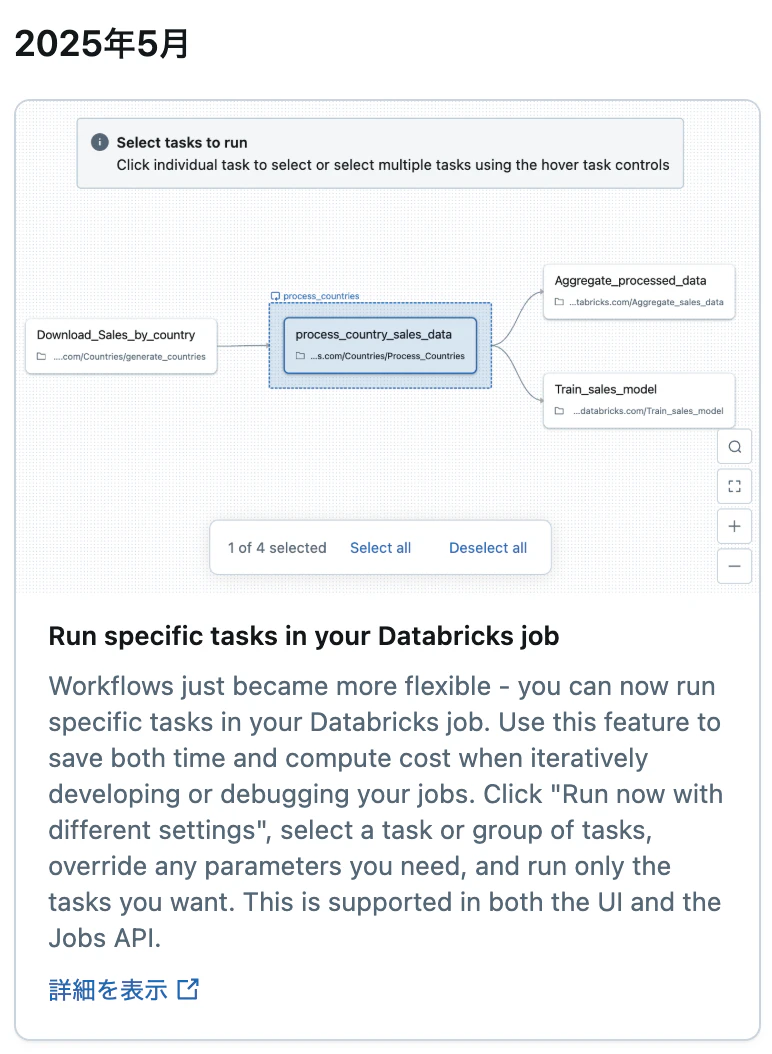Click the search magnifier icon on canvas
The height and width of the screenshot is (1054, 772).
(x=734, y=447)
